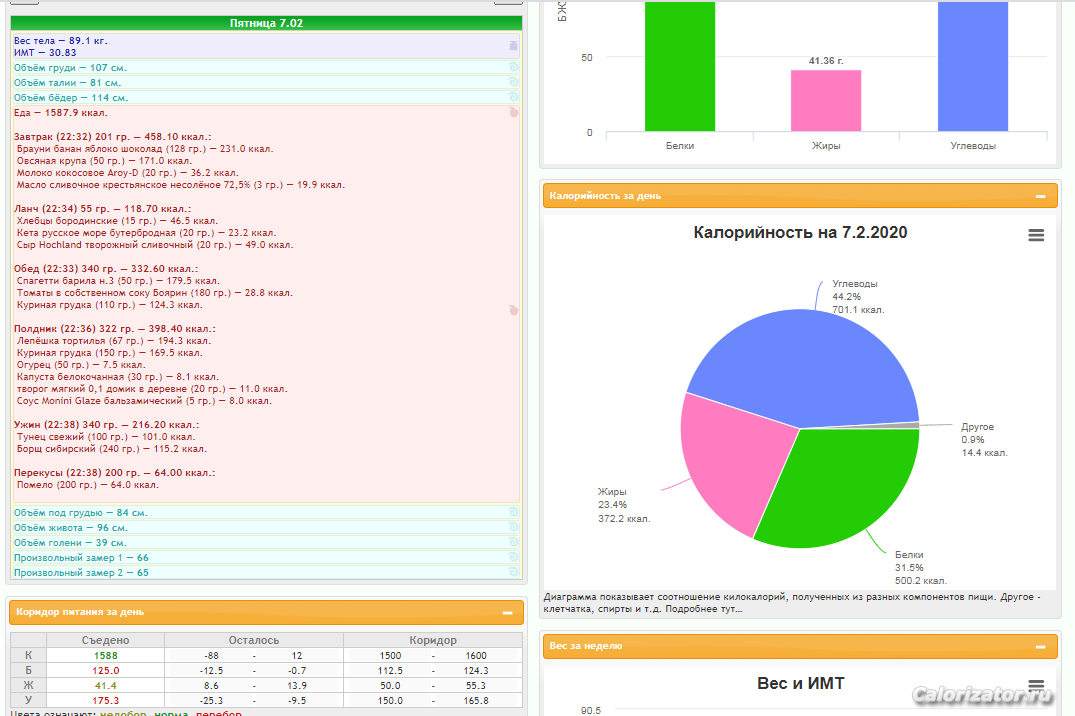The image size is (1075, 716).
Task: Click the Лепёшка тортилья (67 гр.) item
Action: [114, 341]
